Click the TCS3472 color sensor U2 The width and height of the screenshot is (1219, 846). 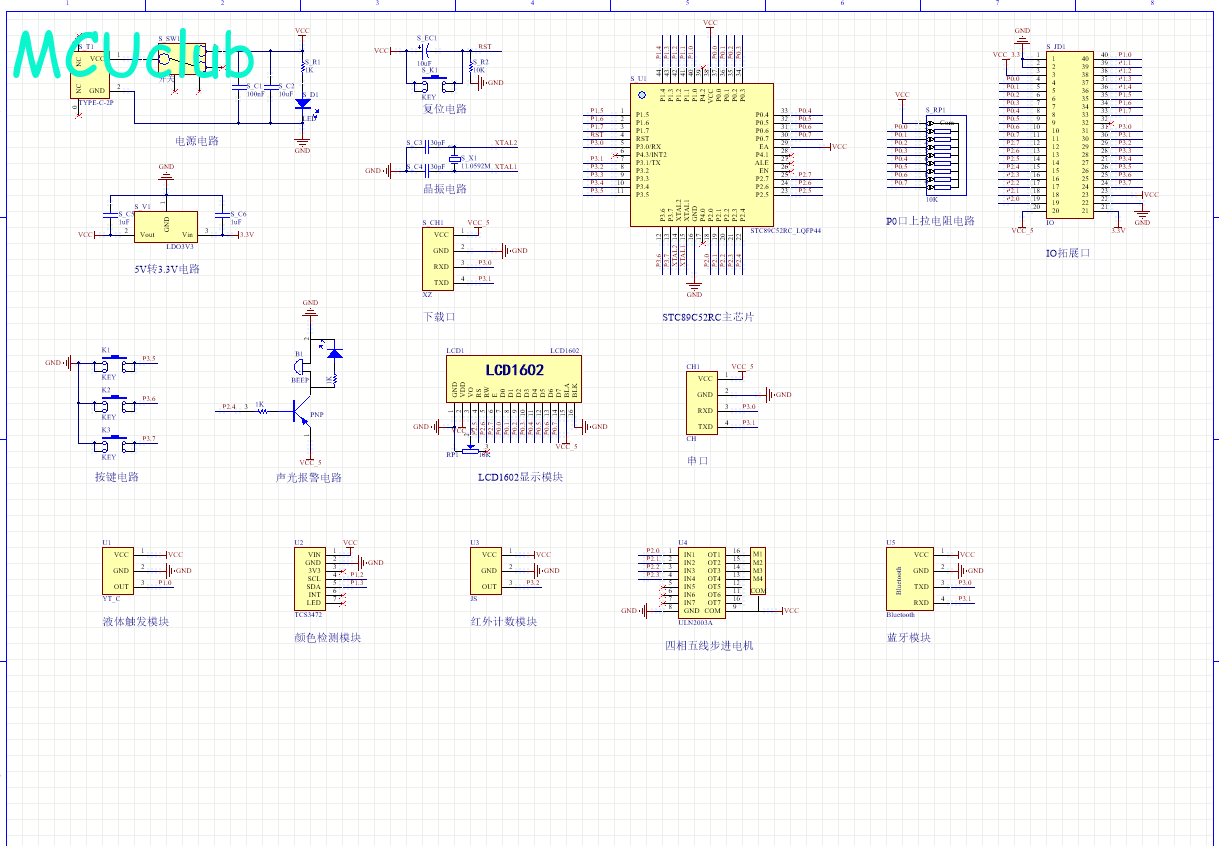313,578
